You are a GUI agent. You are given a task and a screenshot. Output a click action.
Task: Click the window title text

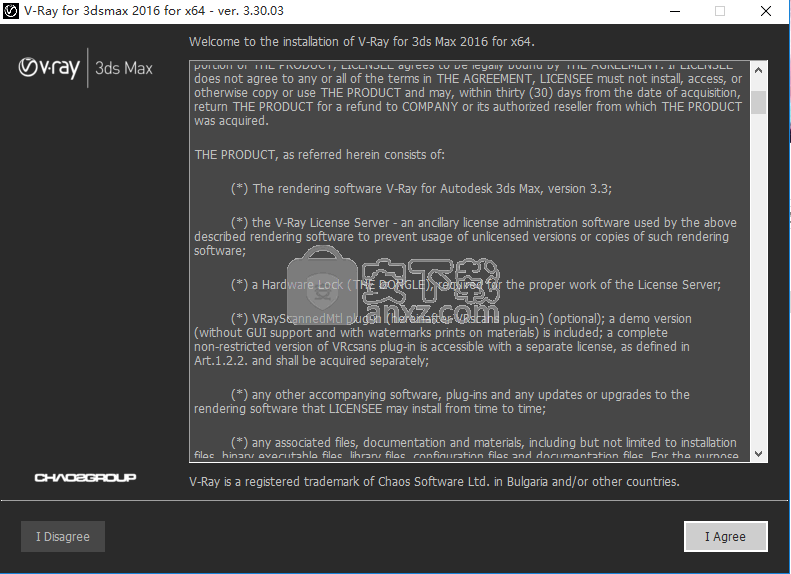(154, 11)
